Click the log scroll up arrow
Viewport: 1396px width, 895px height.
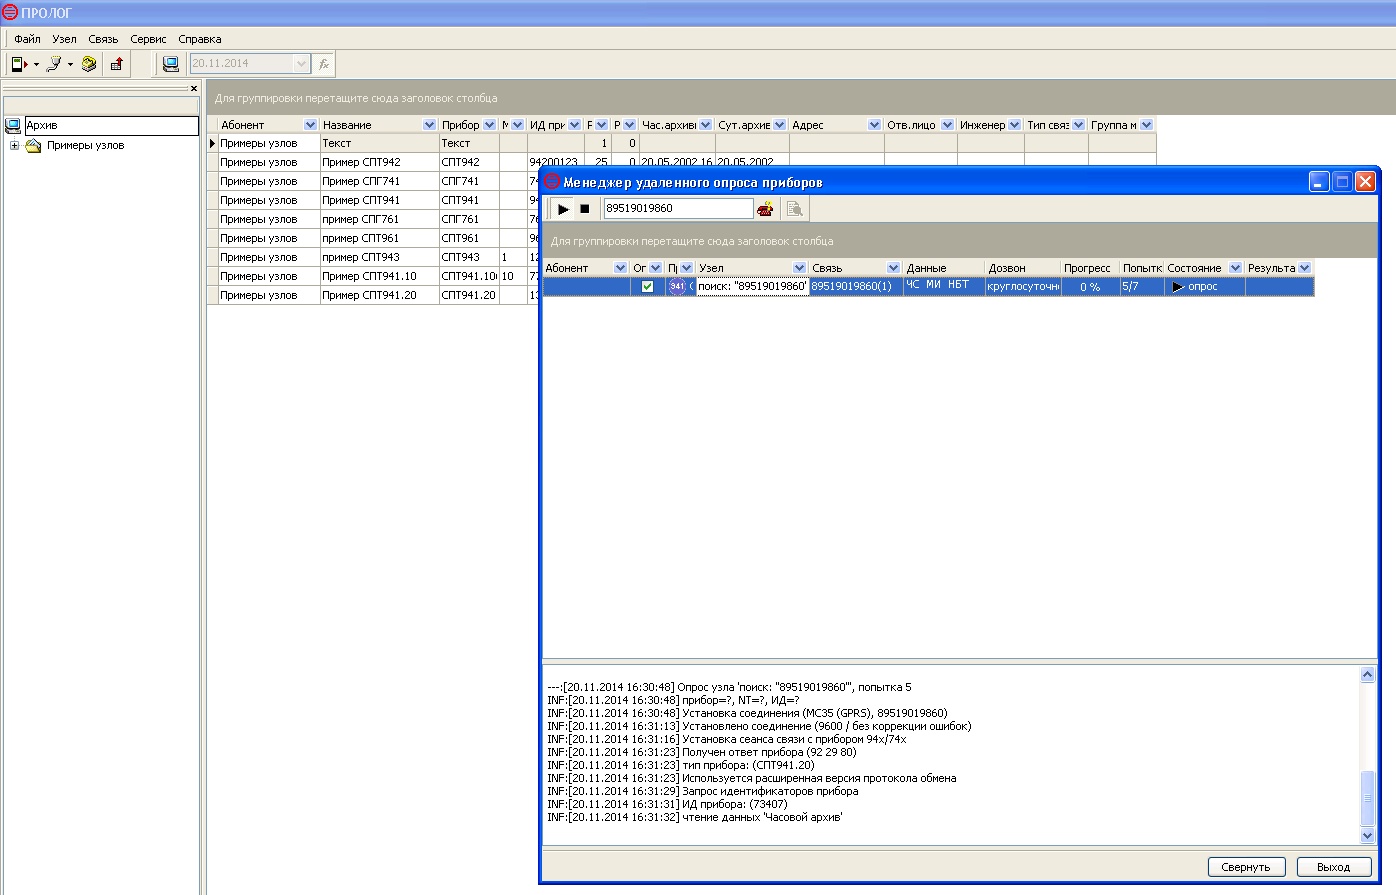pos(1368,676)
